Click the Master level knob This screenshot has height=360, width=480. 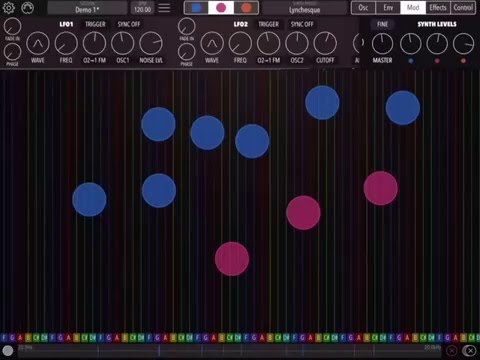[382, 43]
